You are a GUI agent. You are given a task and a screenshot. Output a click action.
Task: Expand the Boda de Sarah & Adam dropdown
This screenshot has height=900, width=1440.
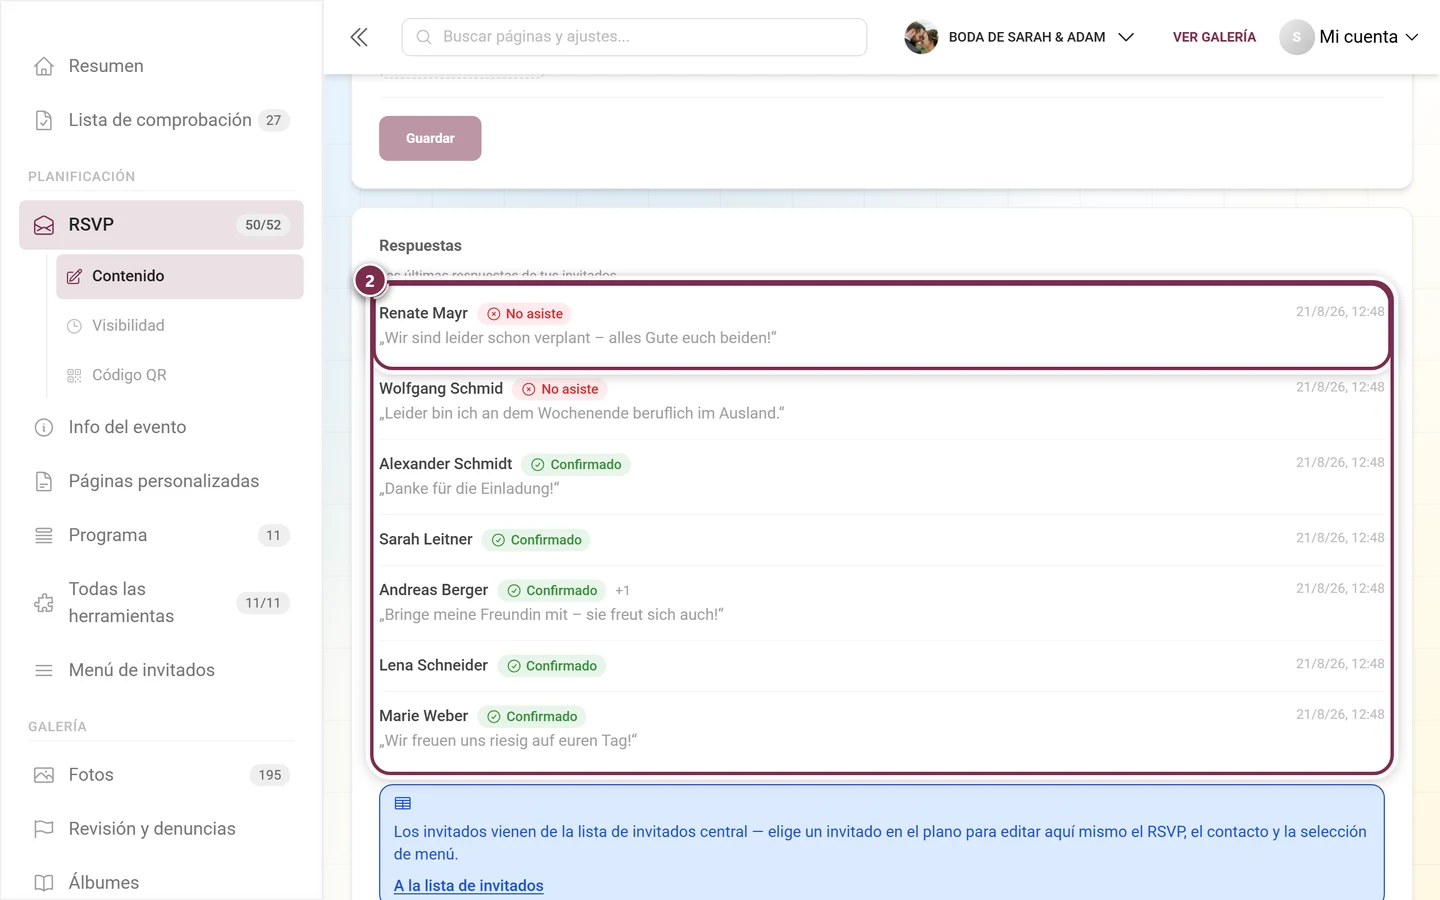point(1126,37)
